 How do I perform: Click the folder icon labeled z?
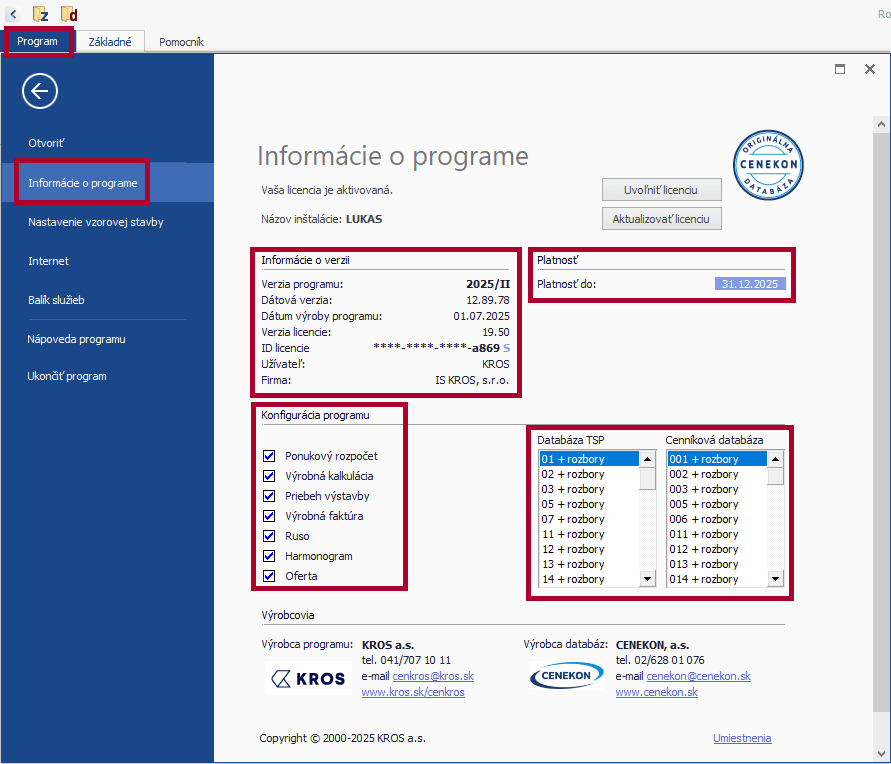(x=41, y=14)
